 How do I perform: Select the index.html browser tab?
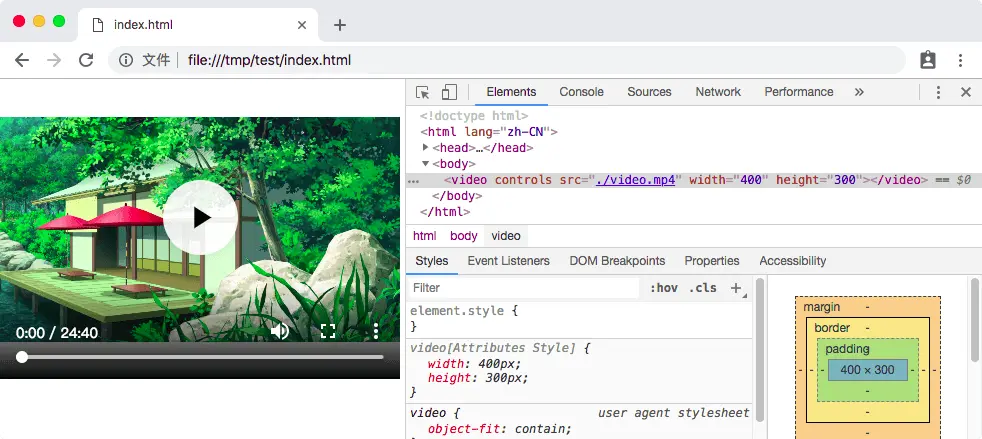pos(199,25)
